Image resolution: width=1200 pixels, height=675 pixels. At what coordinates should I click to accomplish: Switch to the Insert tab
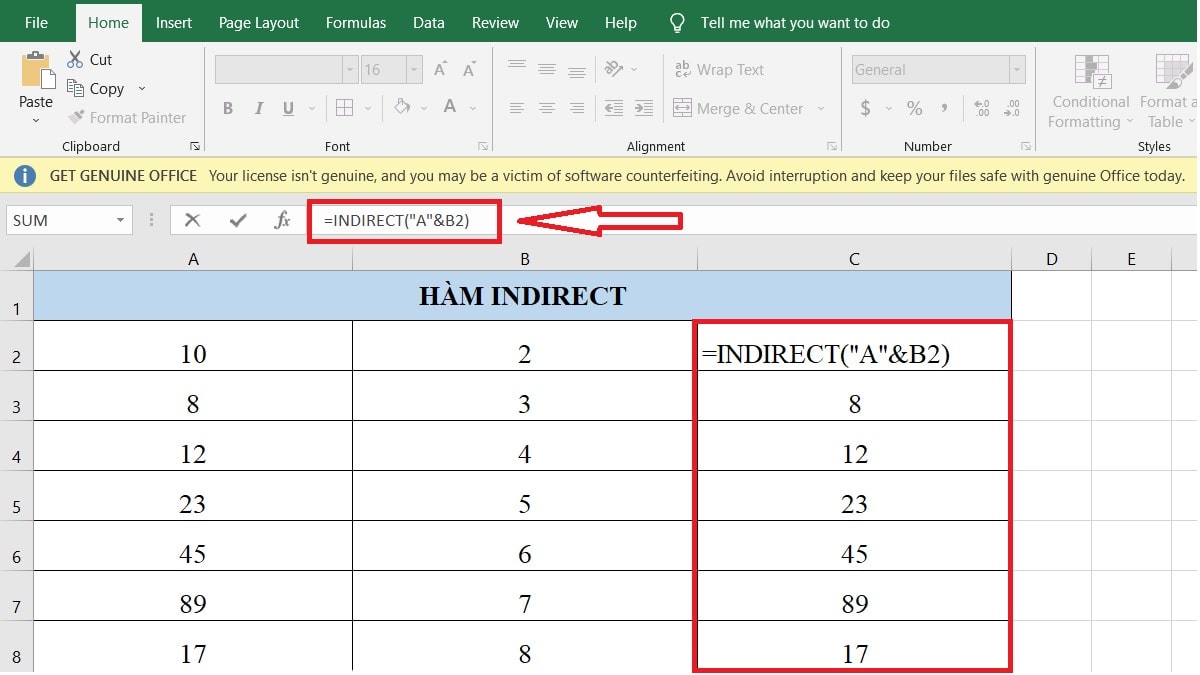[174, 22]
